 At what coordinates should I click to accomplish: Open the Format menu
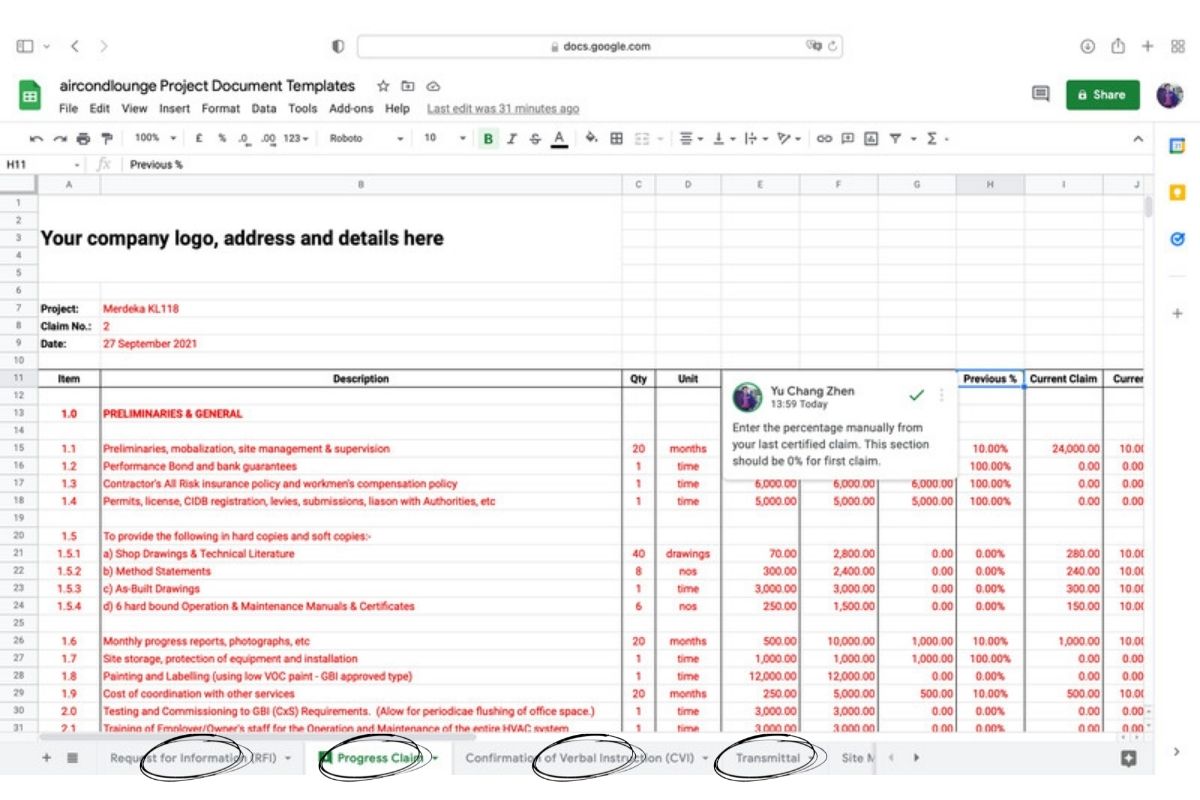coord(221,108)
